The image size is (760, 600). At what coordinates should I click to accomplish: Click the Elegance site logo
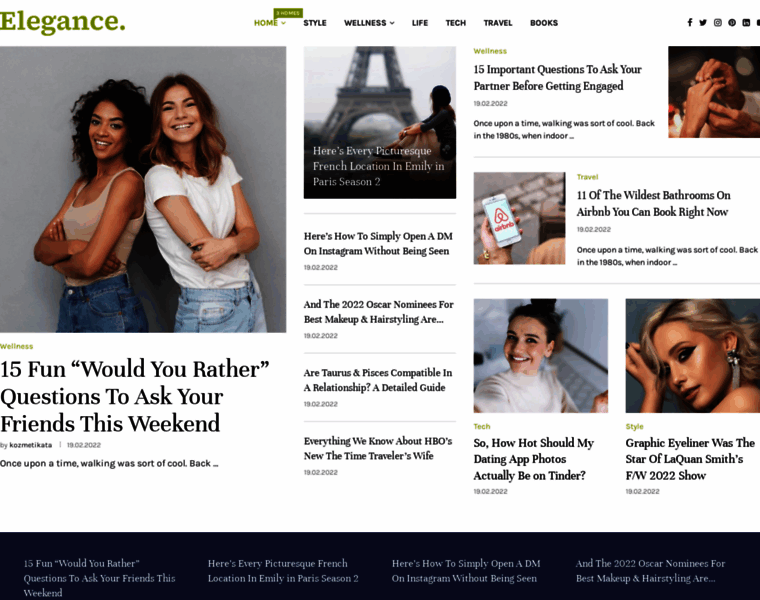[x=63, y=21]
